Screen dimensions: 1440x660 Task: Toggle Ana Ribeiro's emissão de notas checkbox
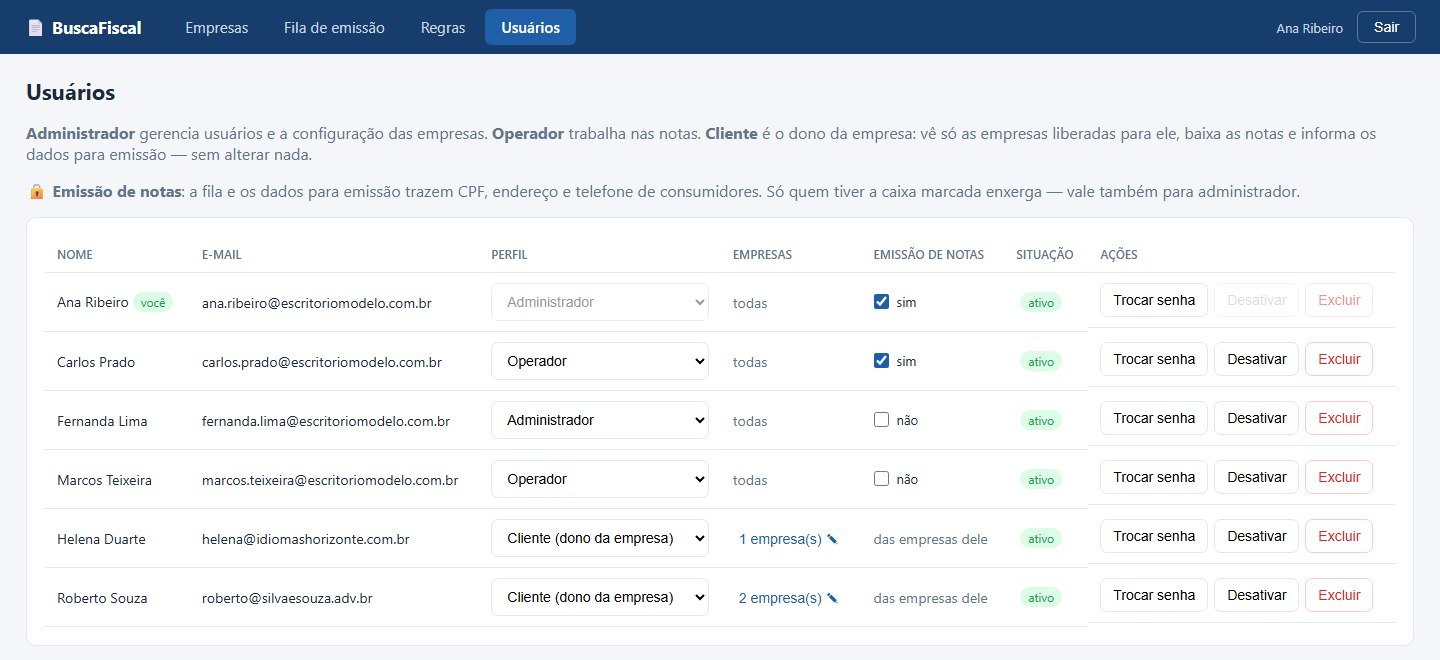881,302
